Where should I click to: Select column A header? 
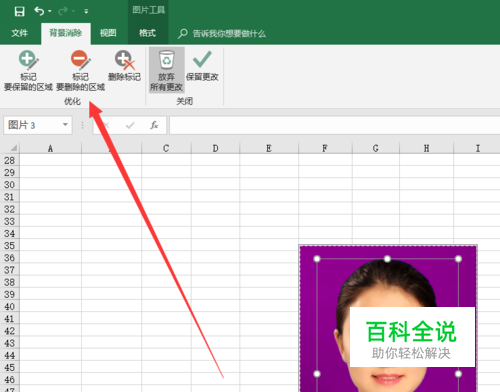point(50,148)
